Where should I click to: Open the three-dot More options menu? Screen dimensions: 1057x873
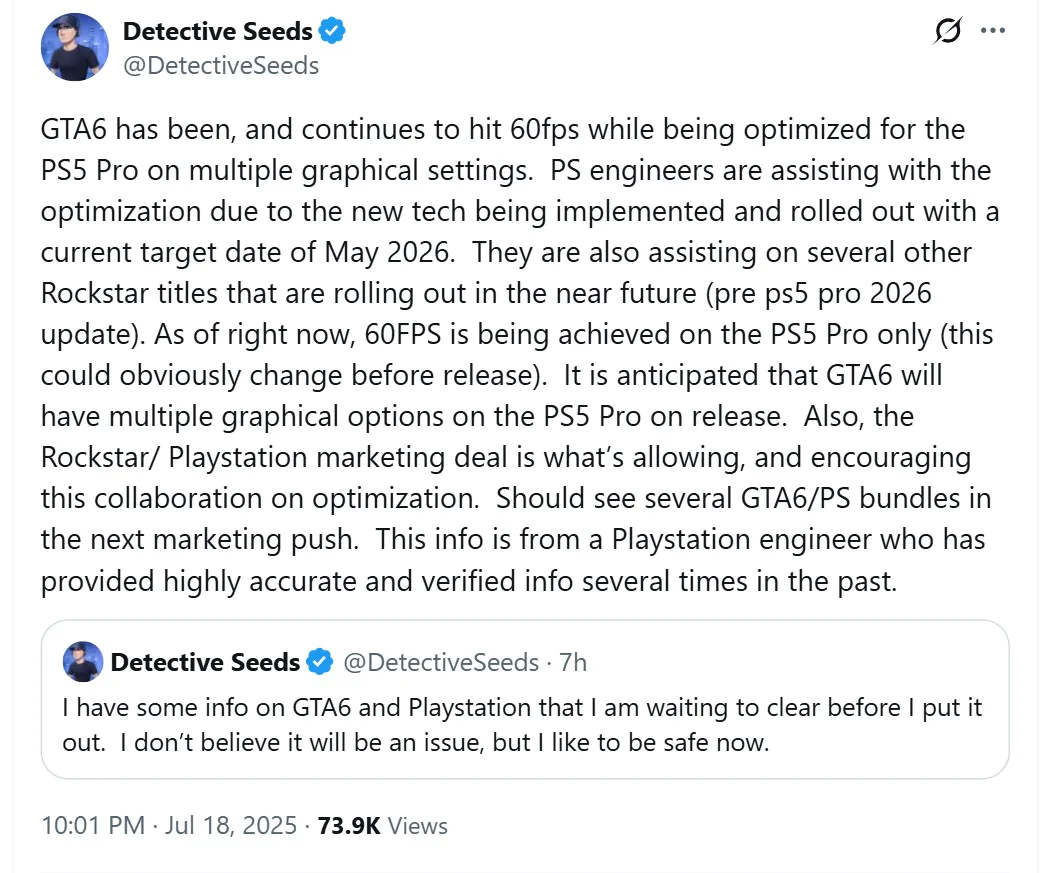coord(992,31)
